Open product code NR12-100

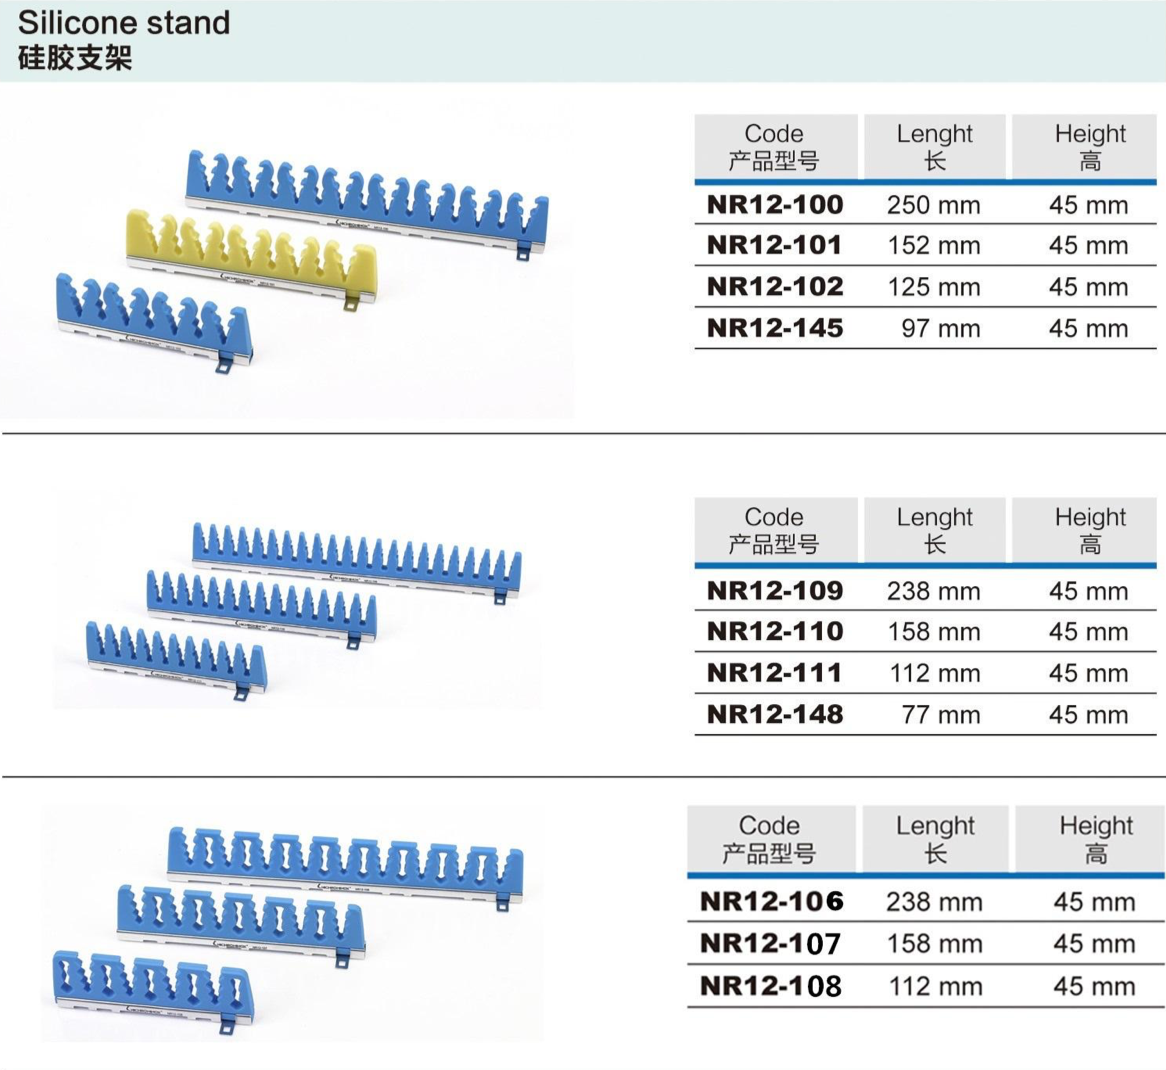pyautogui.click(x=775, y=205)
